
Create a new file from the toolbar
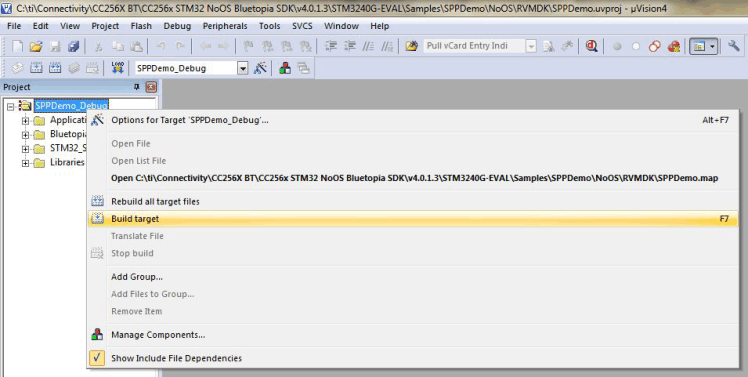click(x=17, y=46)
